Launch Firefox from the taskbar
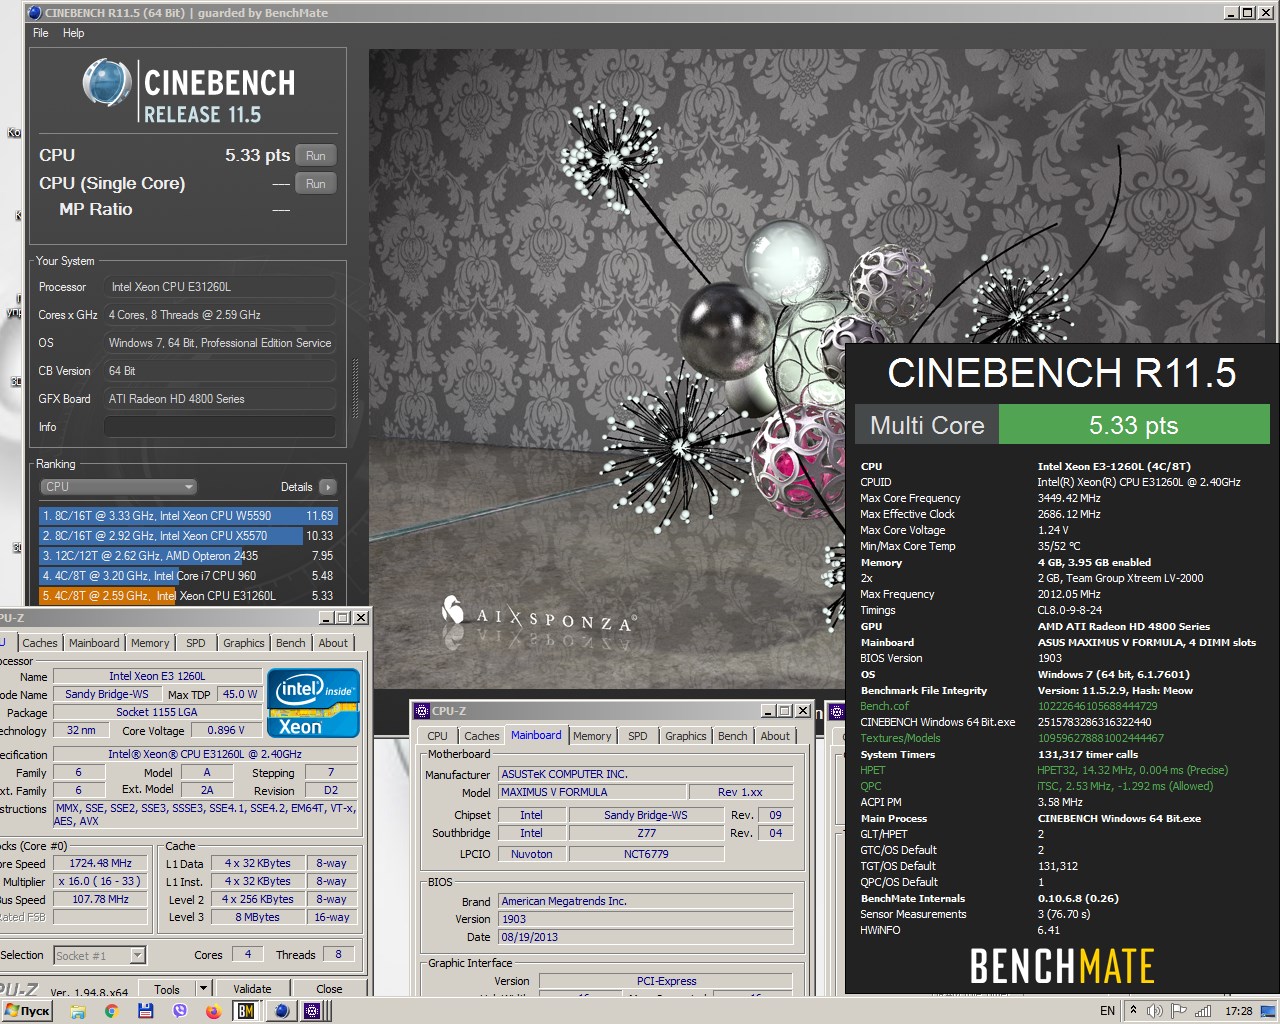 pyautogui.click(x=213, y=1011)
